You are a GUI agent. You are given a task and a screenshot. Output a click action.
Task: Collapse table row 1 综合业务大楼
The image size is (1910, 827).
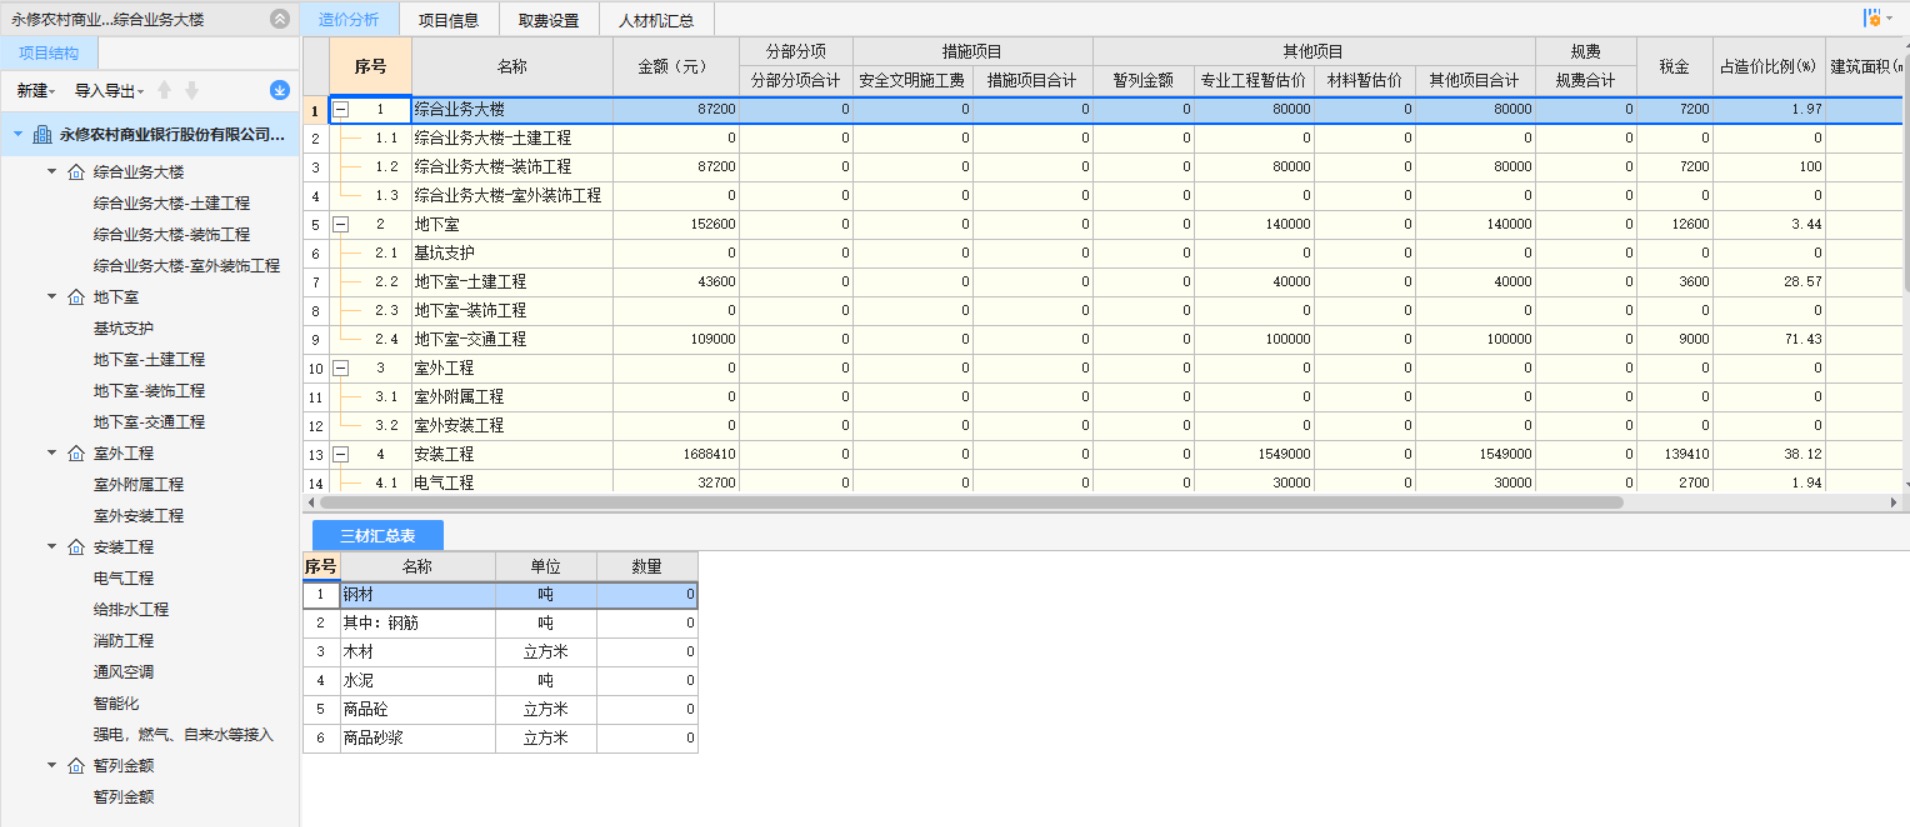coord(341,110)
